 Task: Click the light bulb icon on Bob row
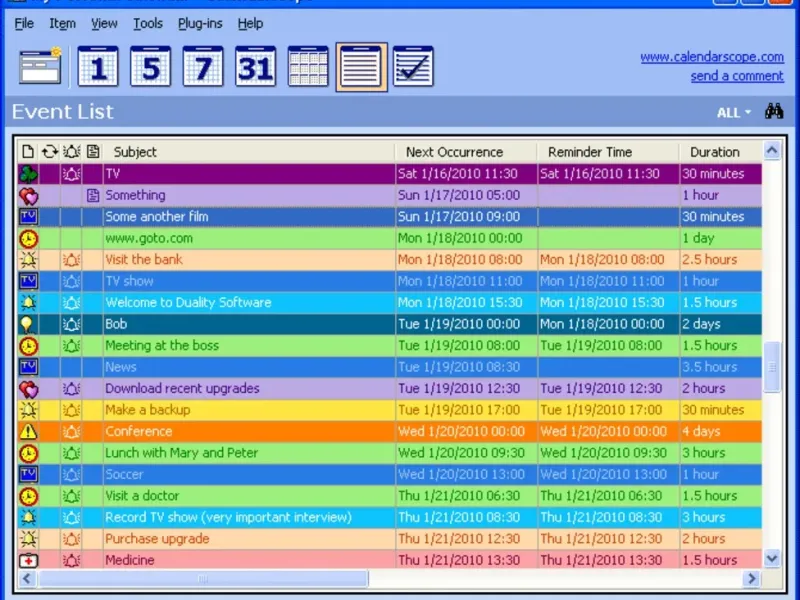coord(29,324)
